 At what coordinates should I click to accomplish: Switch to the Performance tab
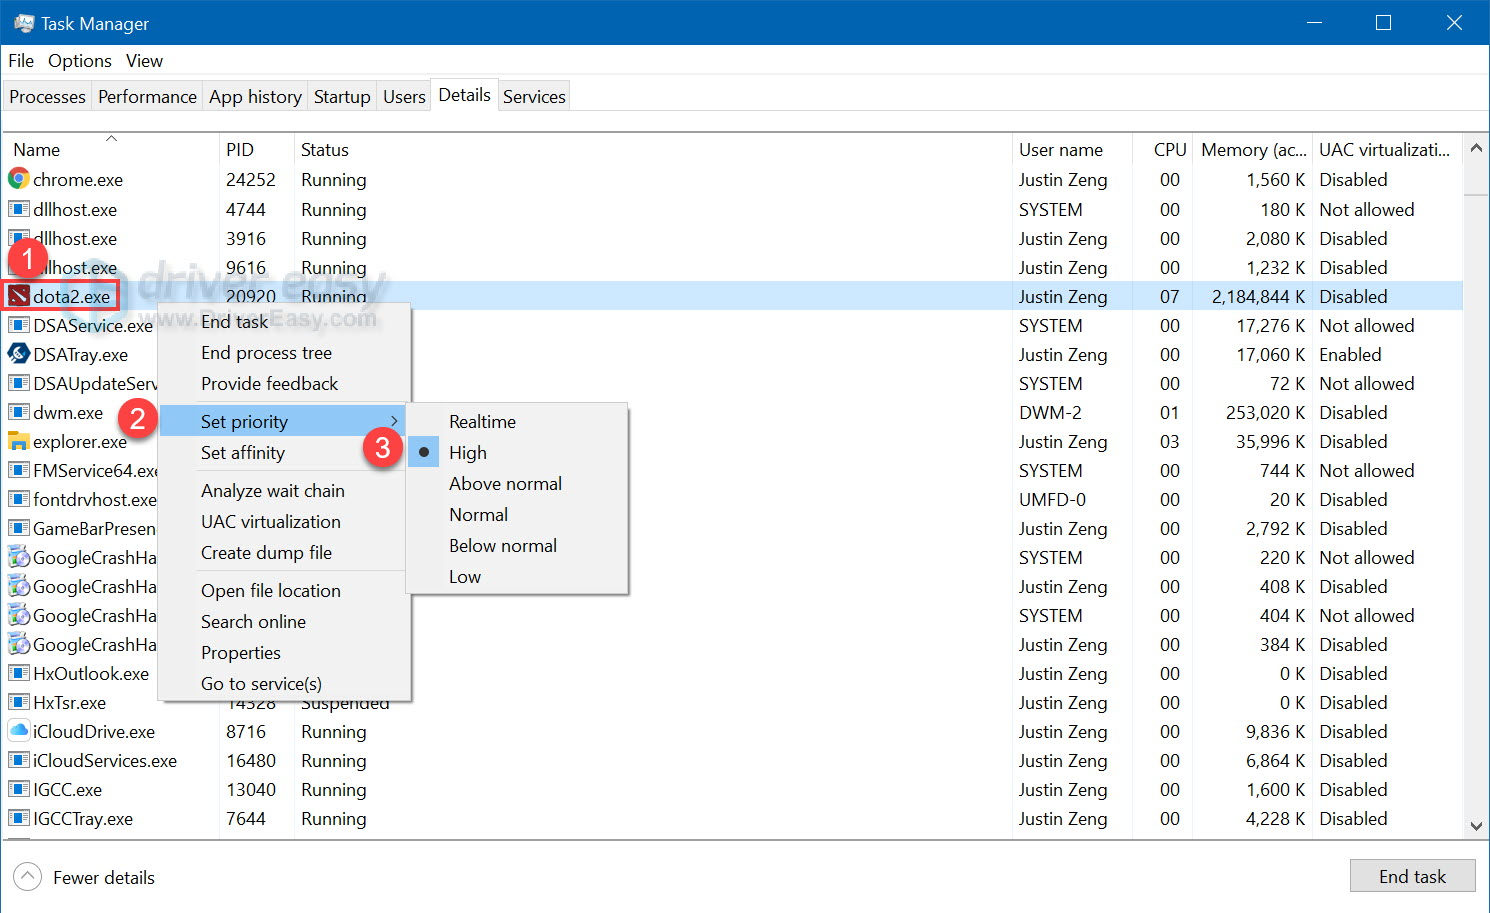147,96
